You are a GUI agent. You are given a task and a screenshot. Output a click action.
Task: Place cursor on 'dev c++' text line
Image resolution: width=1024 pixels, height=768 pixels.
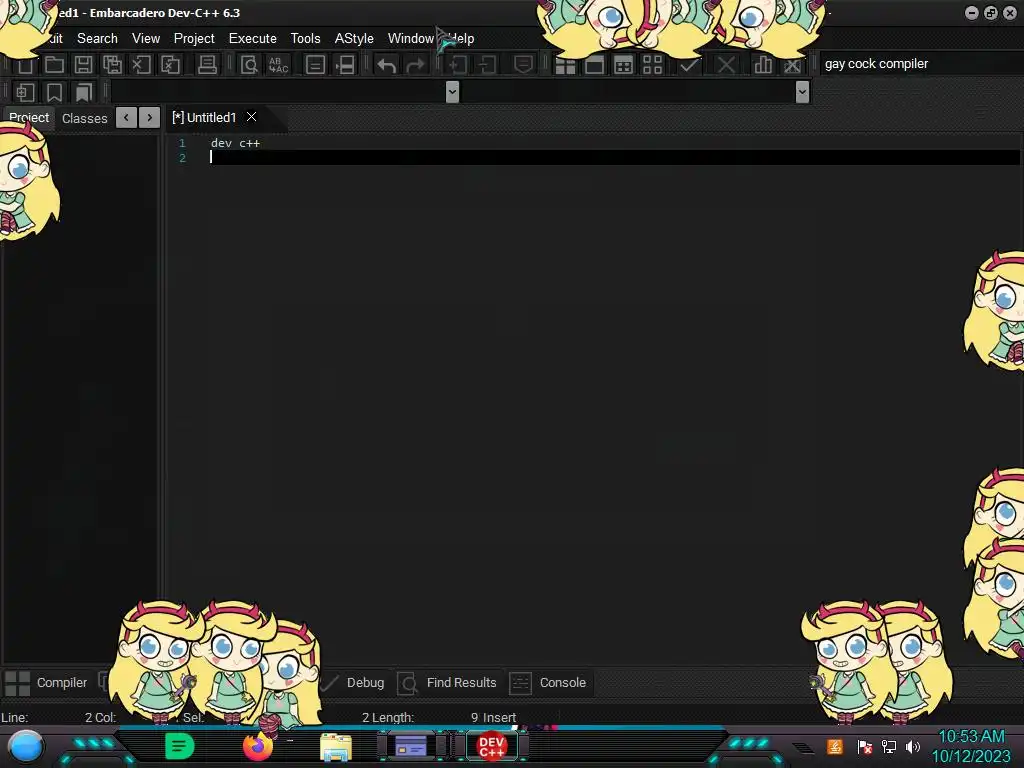coord(235,143)
